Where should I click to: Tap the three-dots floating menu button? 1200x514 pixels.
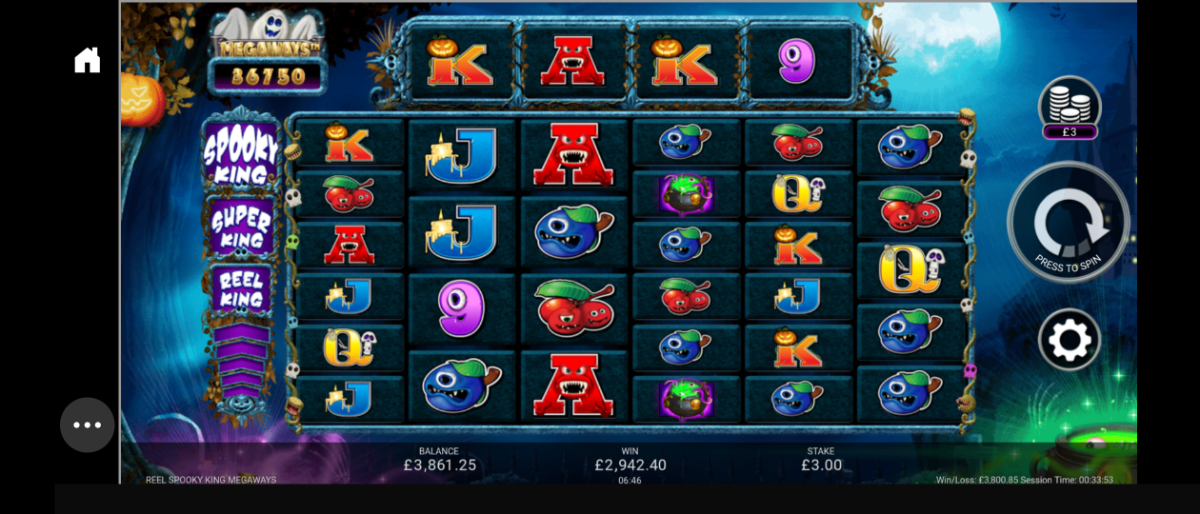click(x=87, y=425)
